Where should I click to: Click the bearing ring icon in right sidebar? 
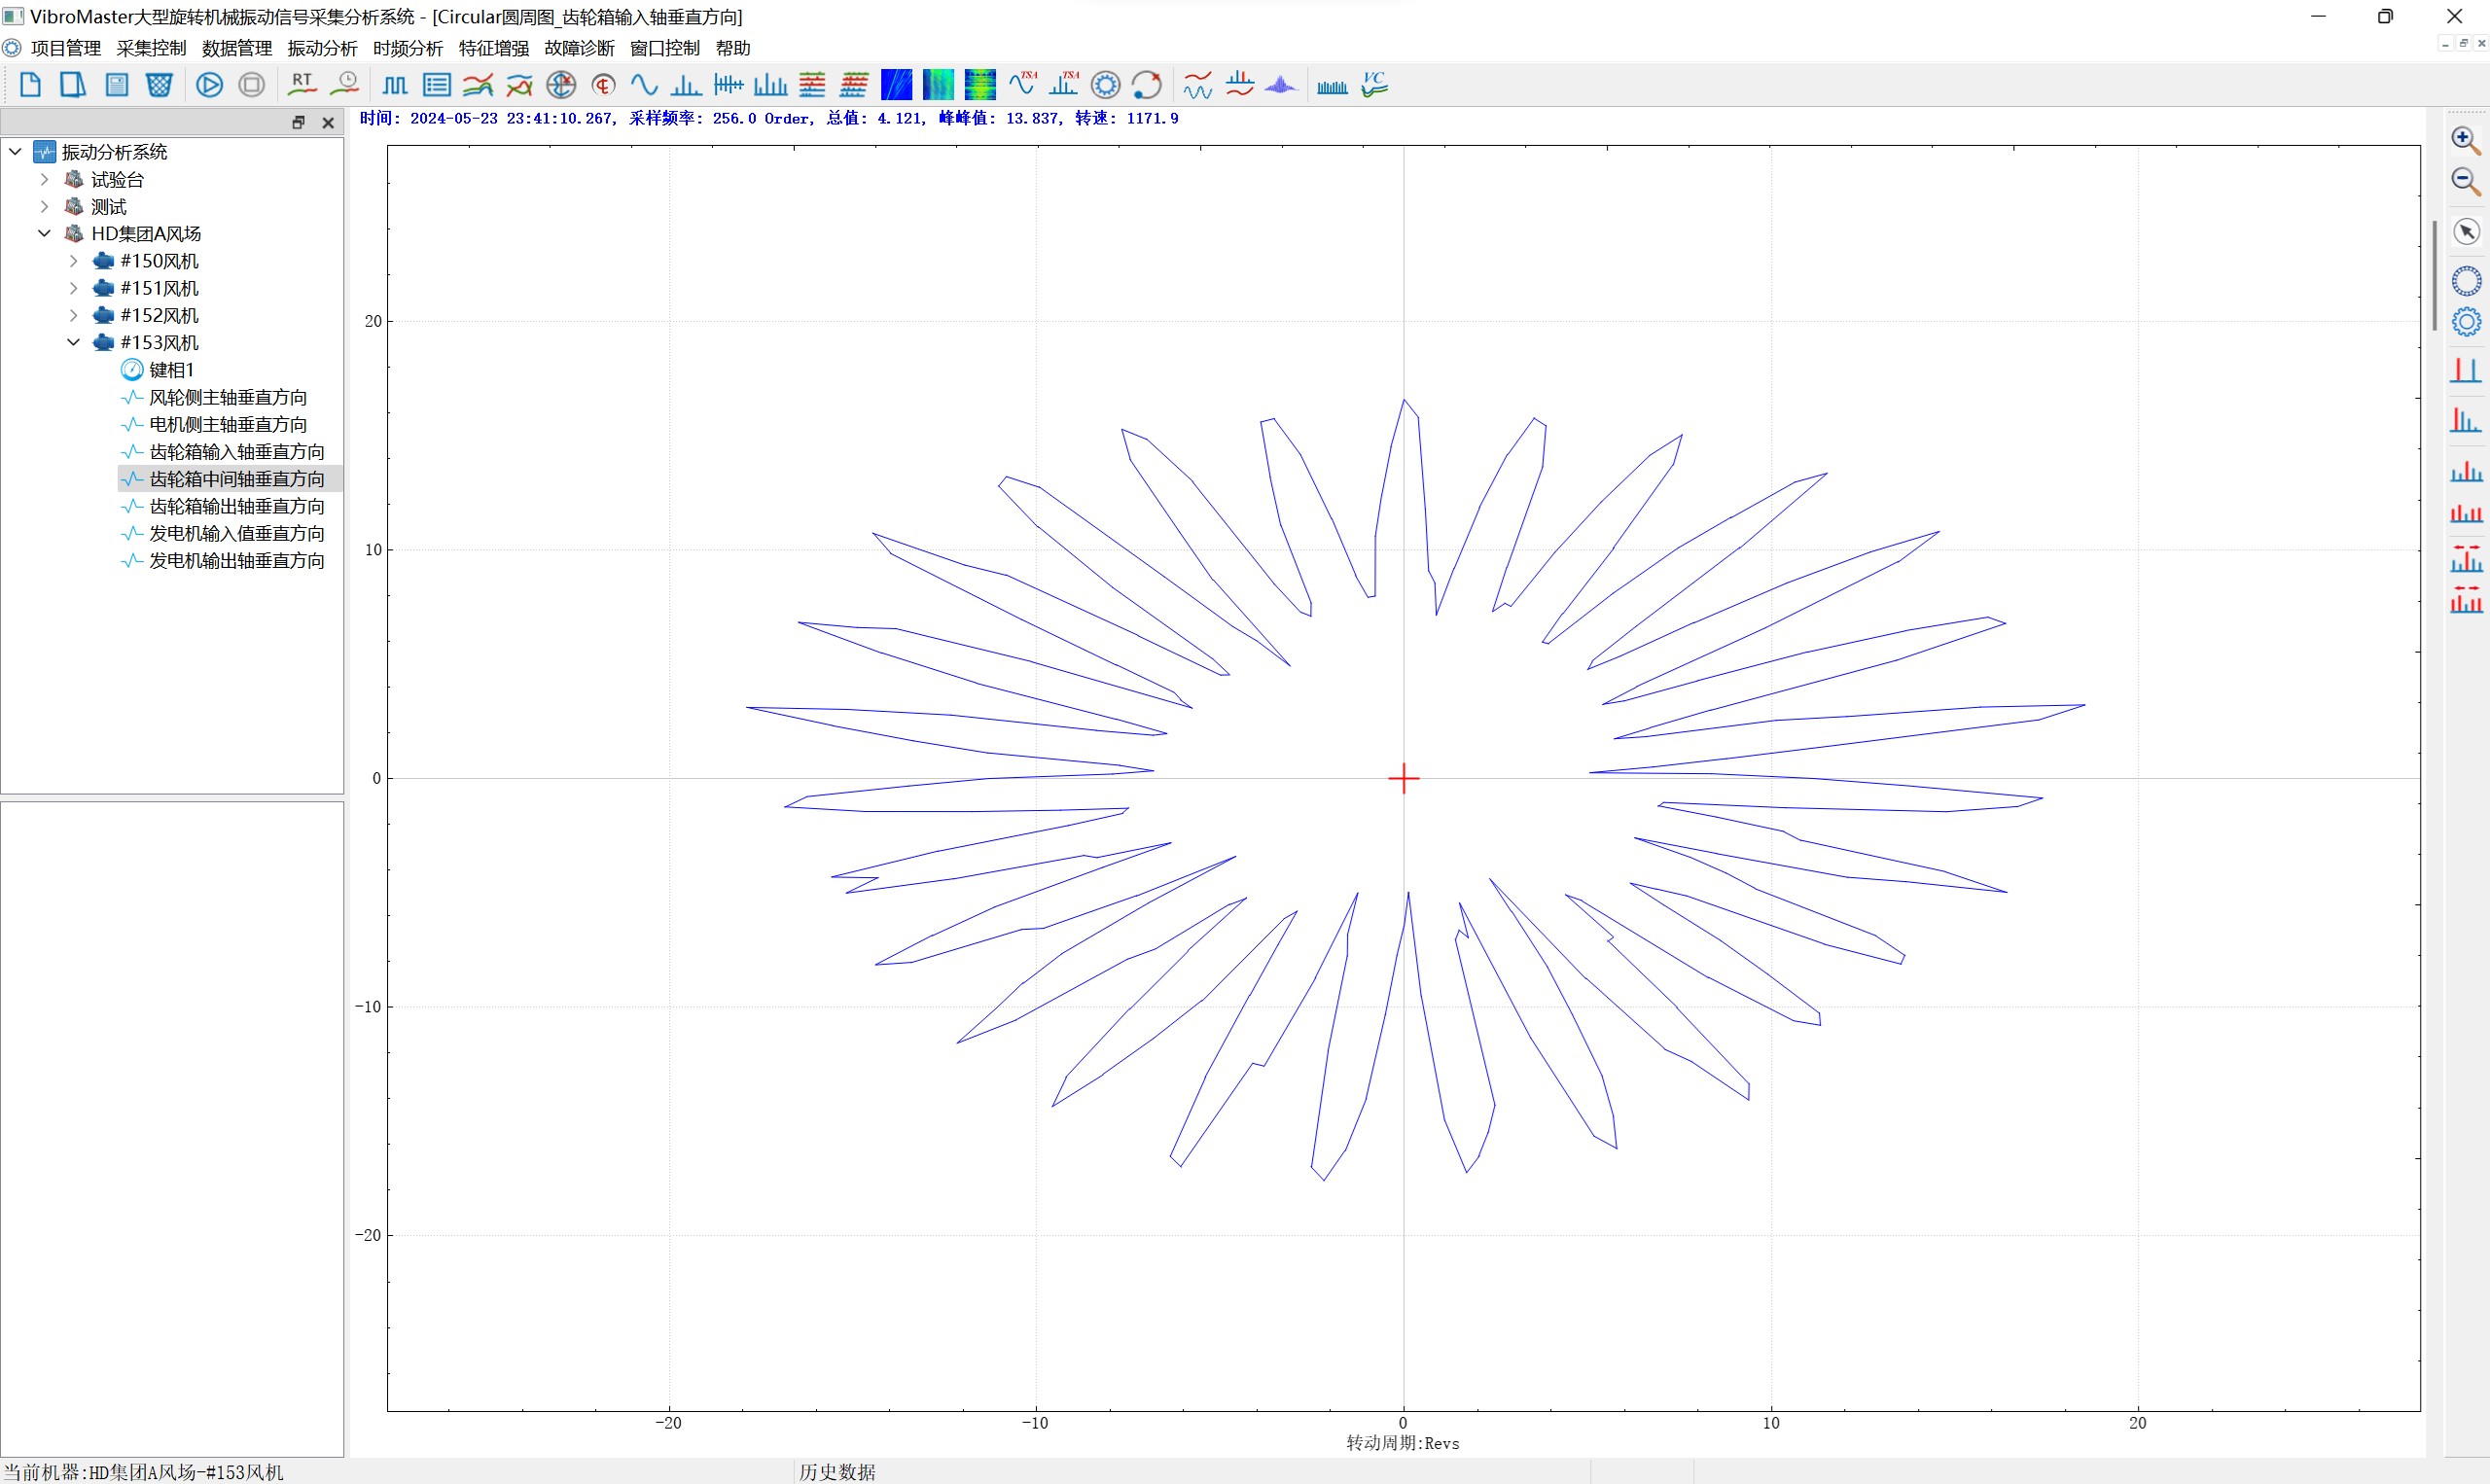point(2467,281)
